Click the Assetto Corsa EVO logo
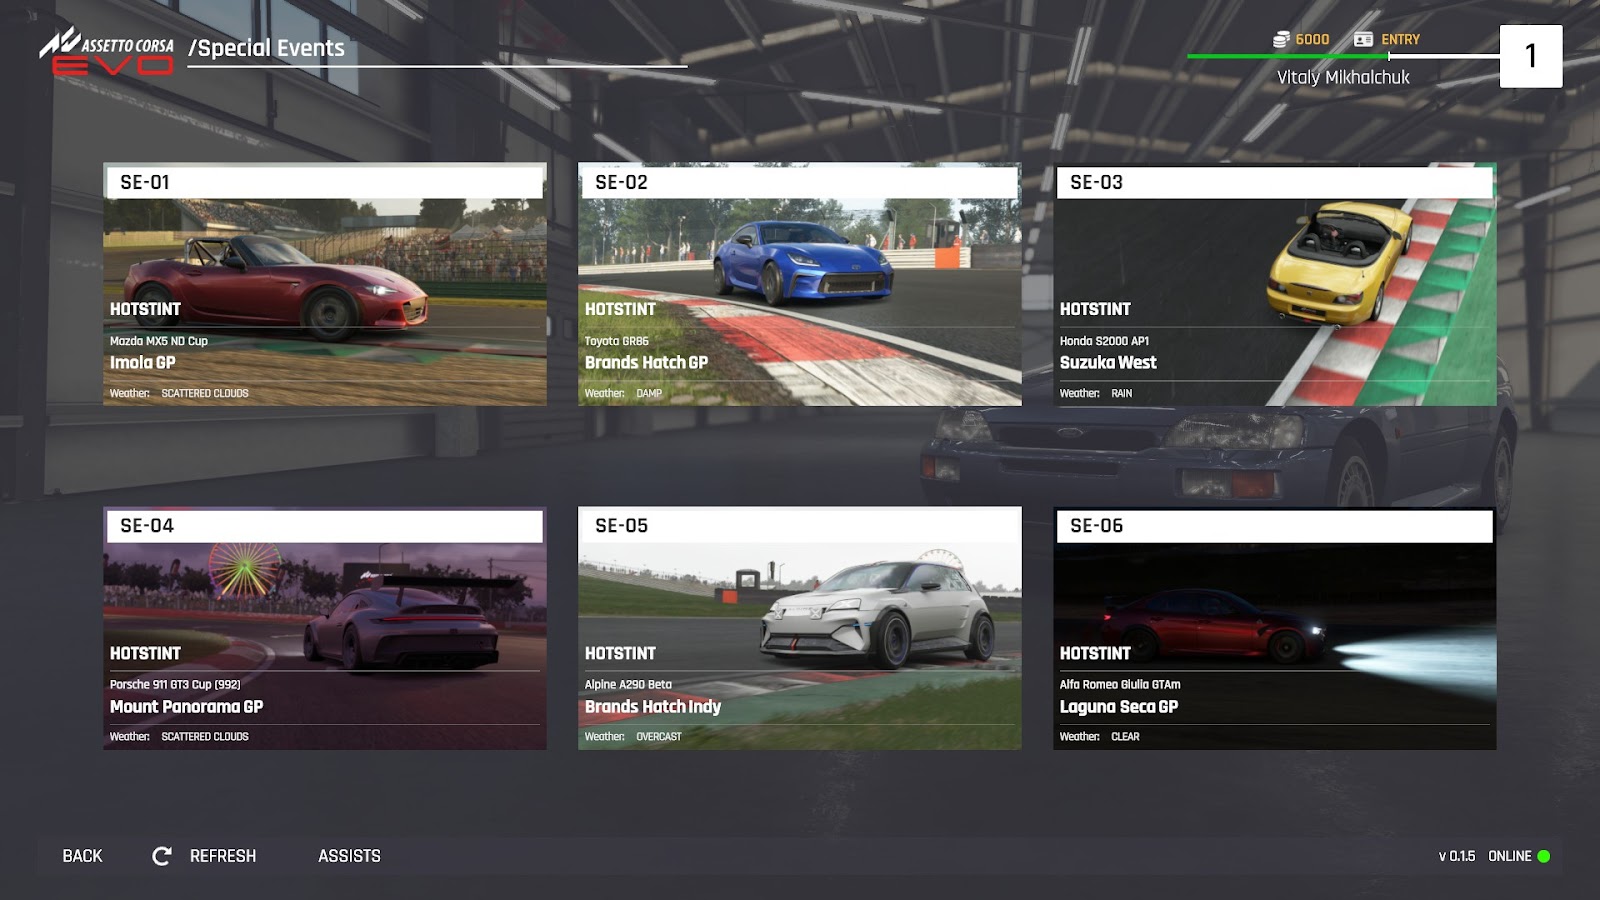 pyautogui.click(x=107, y=52)
